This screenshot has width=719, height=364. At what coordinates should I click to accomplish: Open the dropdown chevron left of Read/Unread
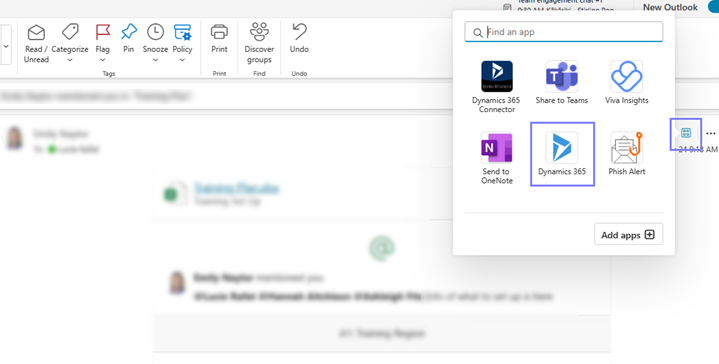(x=6, y=46)
